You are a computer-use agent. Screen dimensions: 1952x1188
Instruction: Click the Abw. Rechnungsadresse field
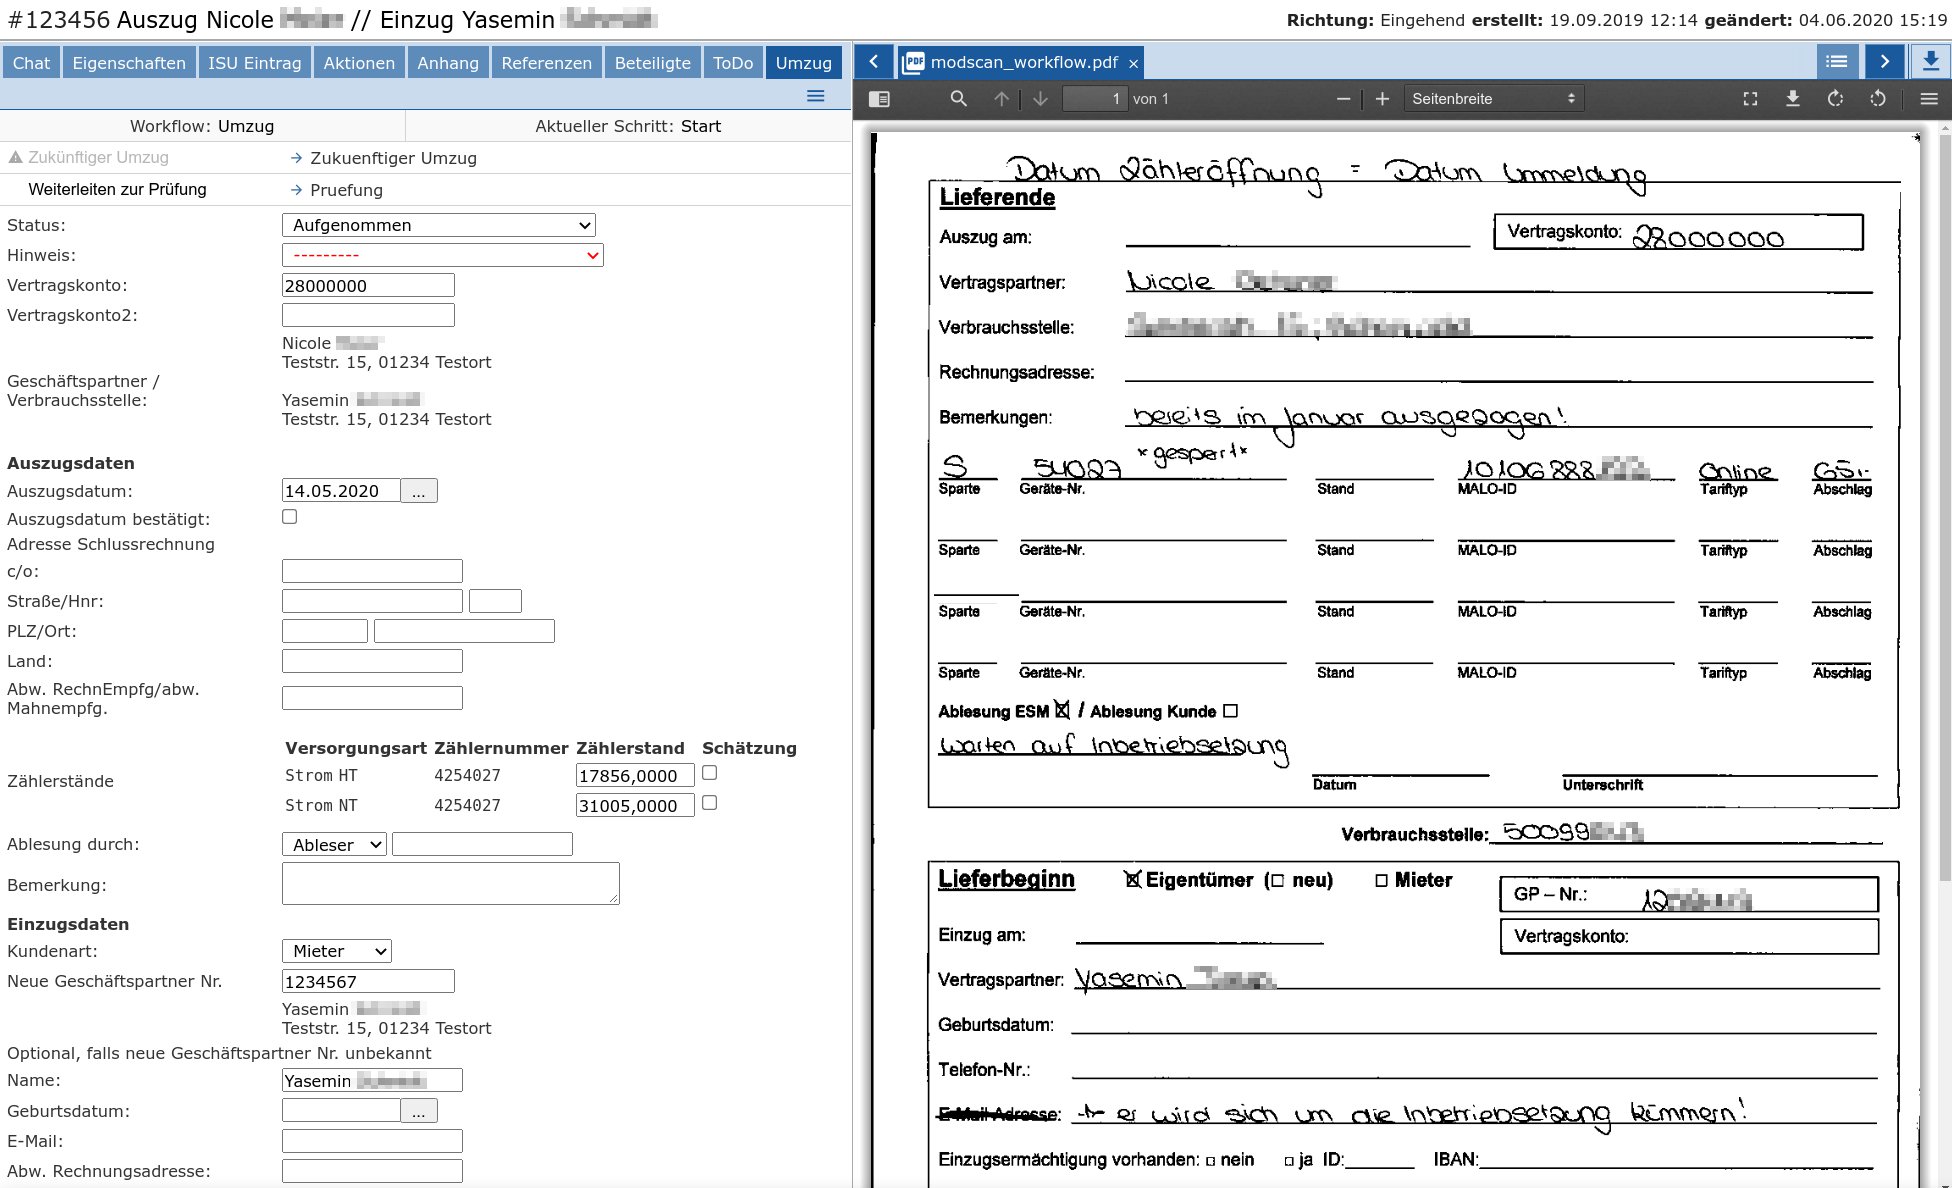coord(372,1171)
